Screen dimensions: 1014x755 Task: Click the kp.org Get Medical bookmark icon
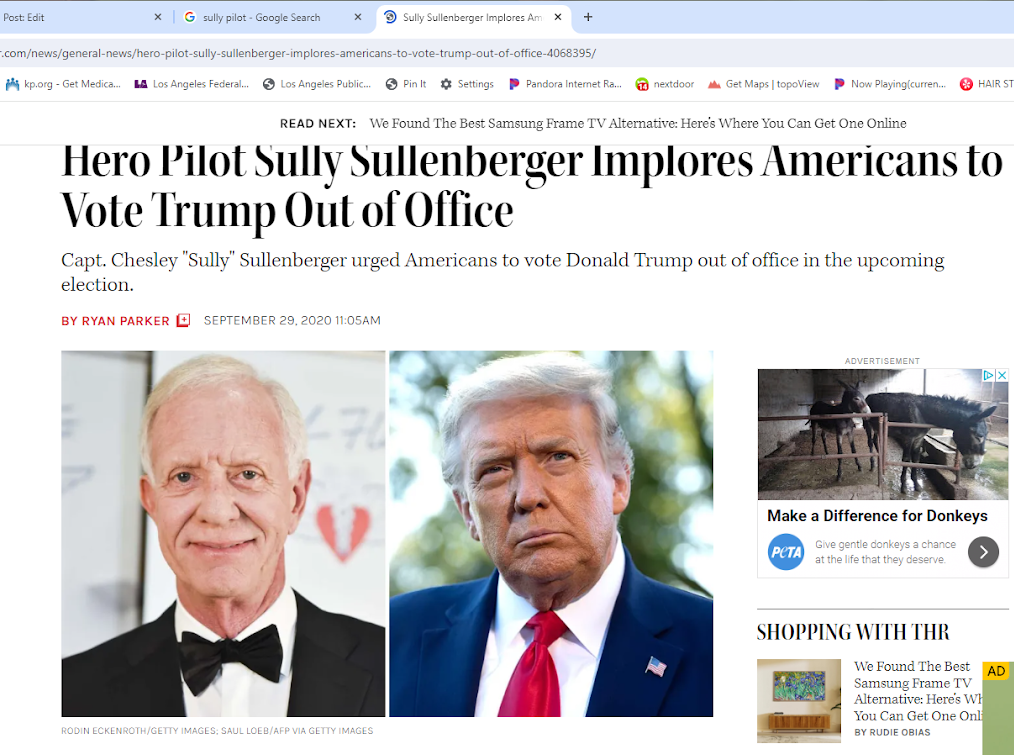(12, 84)
